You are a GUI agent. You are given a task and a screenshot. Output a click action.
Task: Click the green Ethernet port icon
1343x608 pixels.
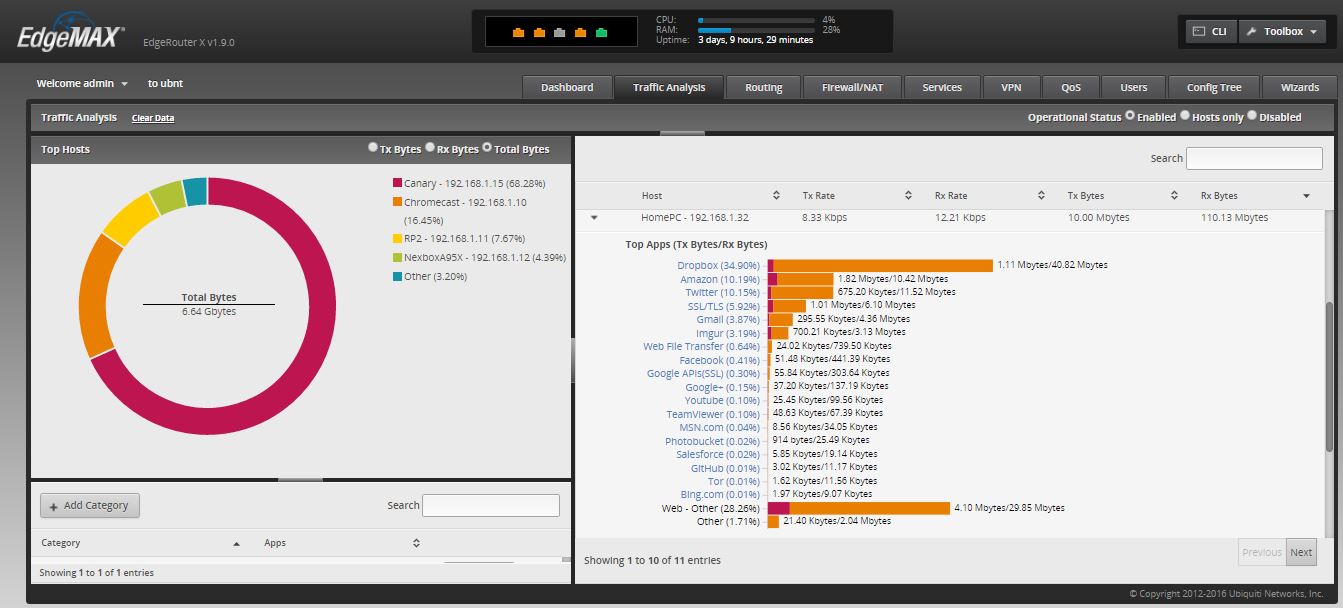[x=602, y=33]
